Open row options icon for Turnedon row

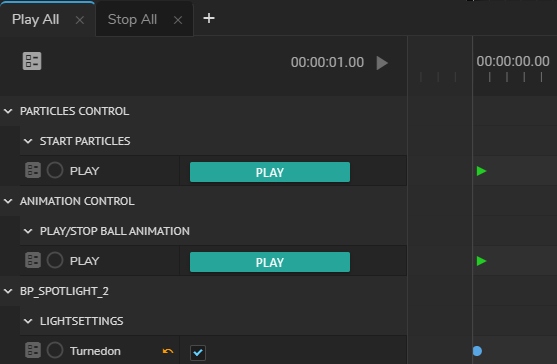33,351
